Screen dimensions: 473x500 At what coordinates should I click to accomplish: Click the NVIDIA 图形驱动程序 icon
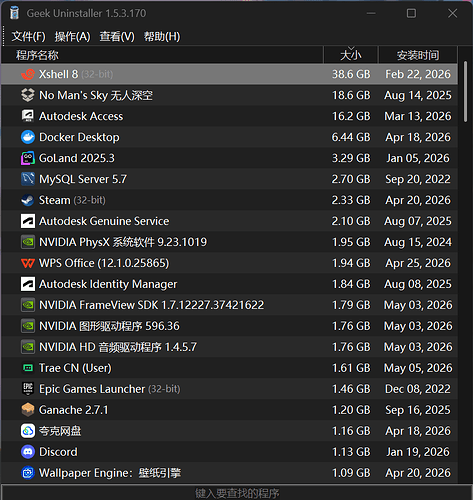pyautogui.click(x=28, y=326)
